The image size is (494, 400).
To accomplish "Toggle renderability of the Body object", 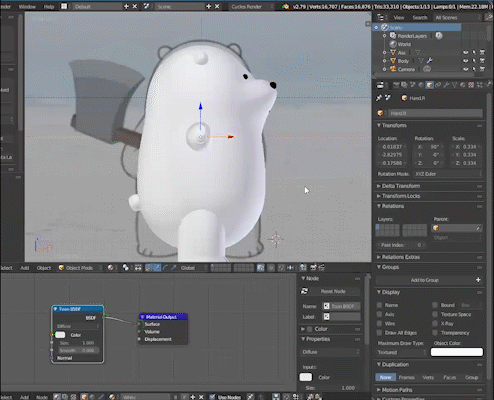I will [x=482, y=61].
